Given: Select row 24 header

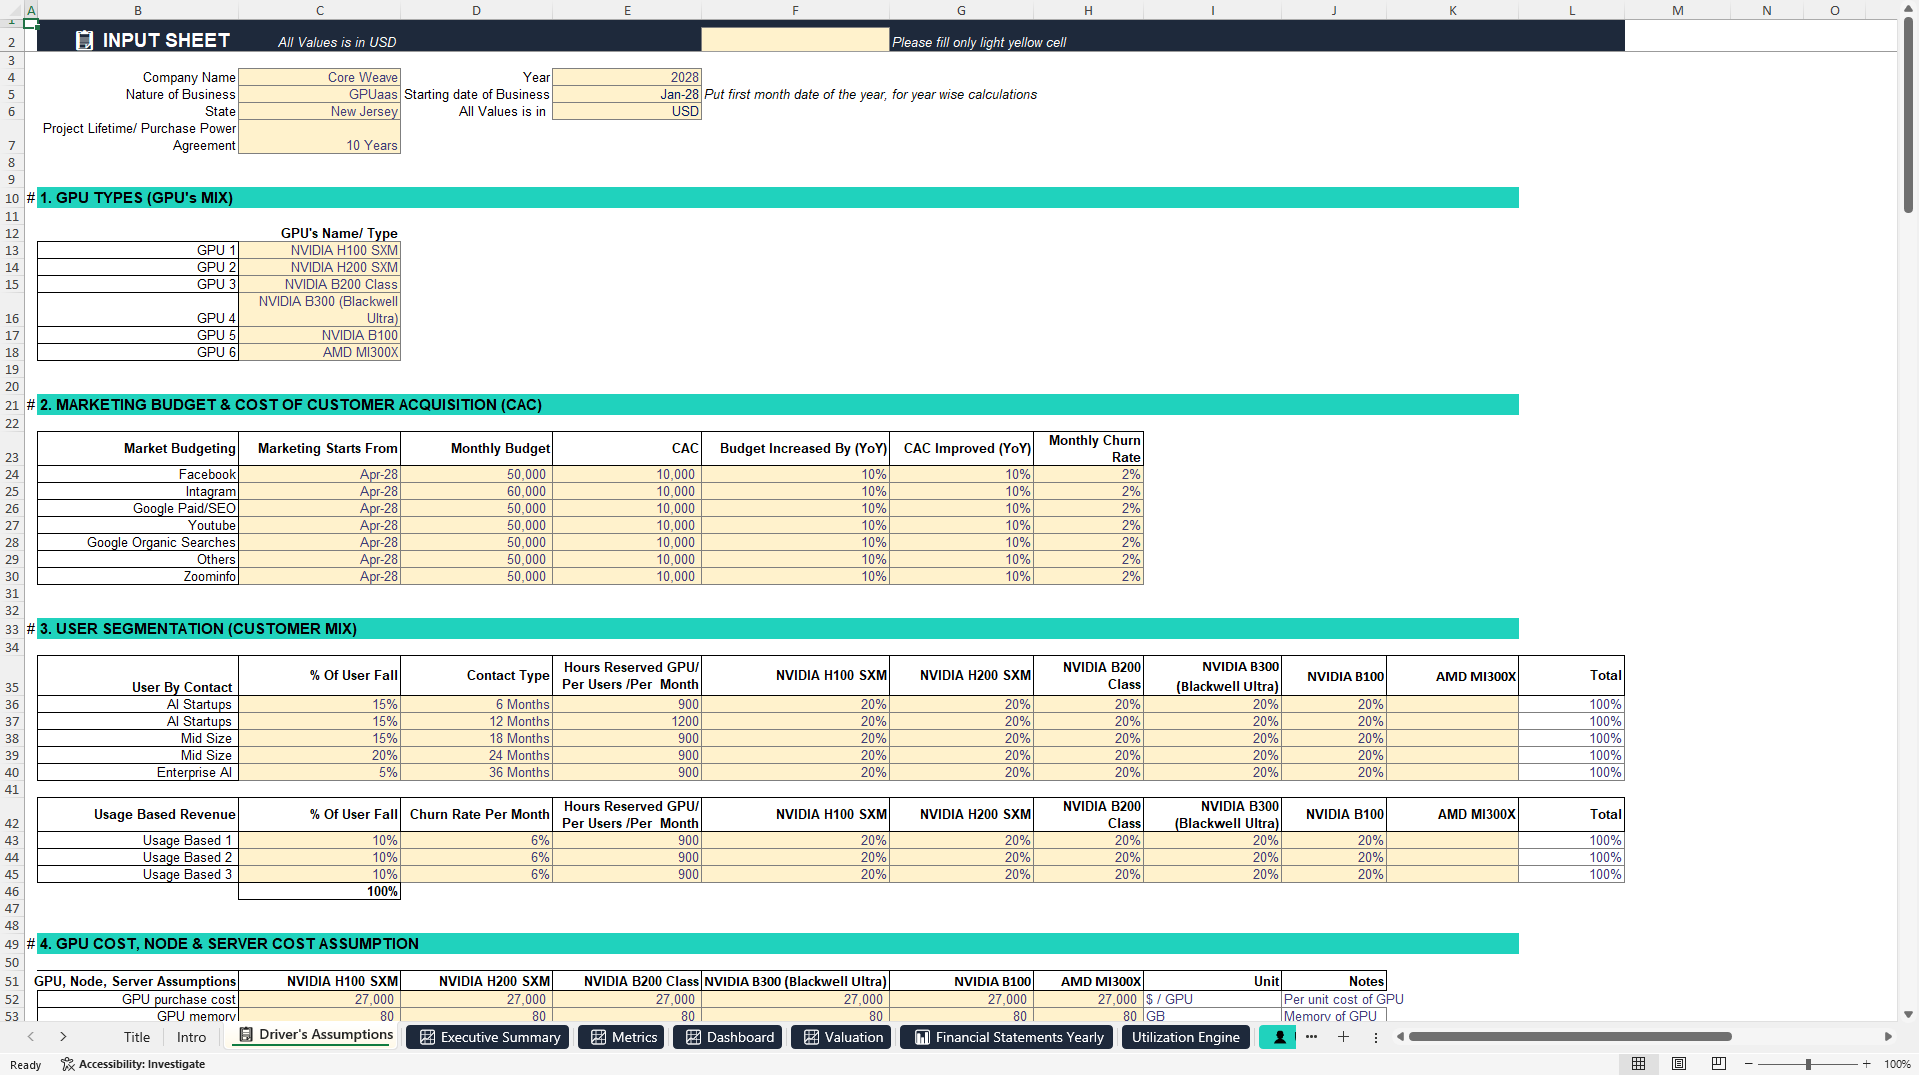Looking at the screenshot, I should (x=12, y=474).
